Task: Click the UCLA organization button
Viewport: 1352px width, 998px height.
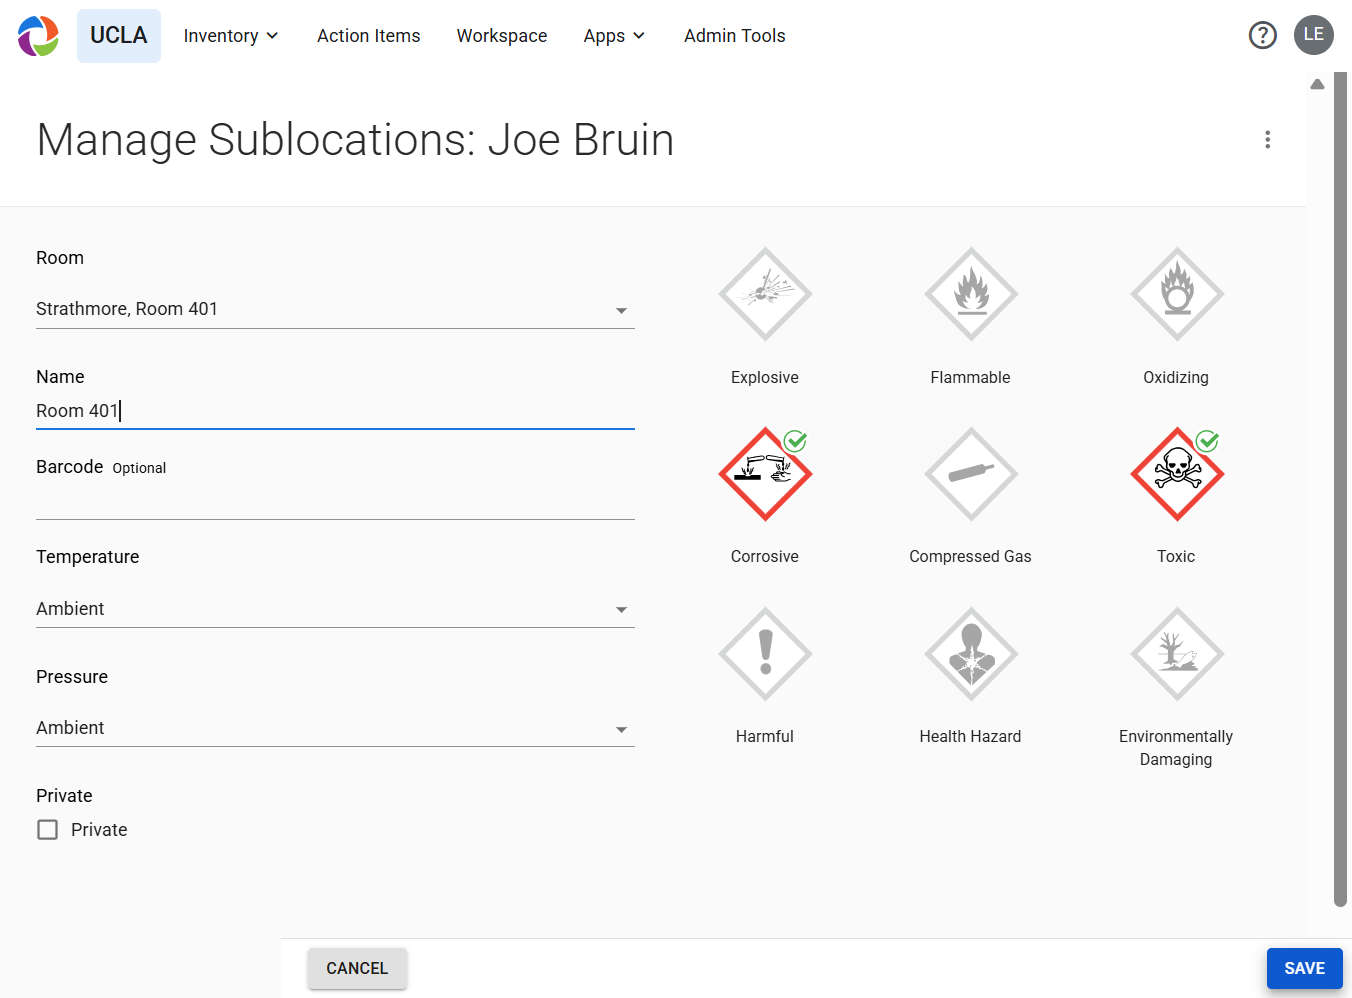Action: coord(119,36)
